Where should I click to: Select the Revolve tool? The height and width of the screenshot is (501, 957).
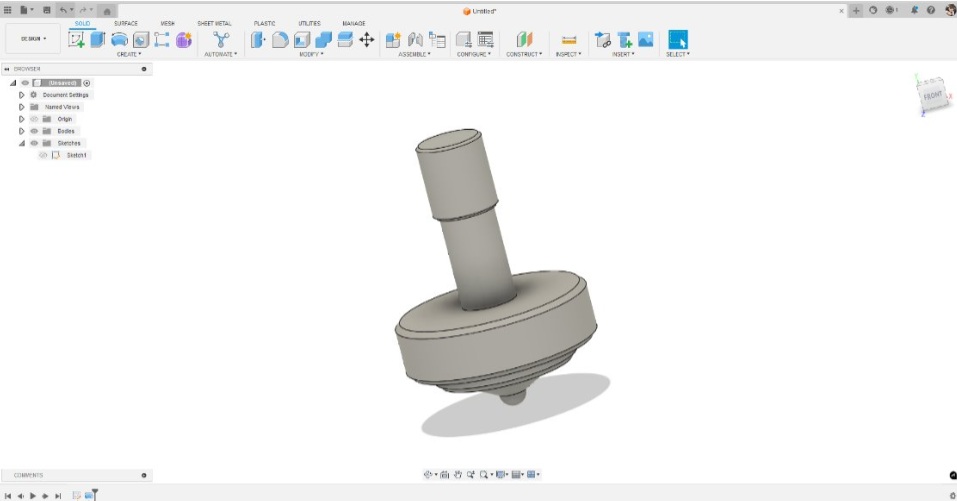pyautogui.click(x=119, y=40)
